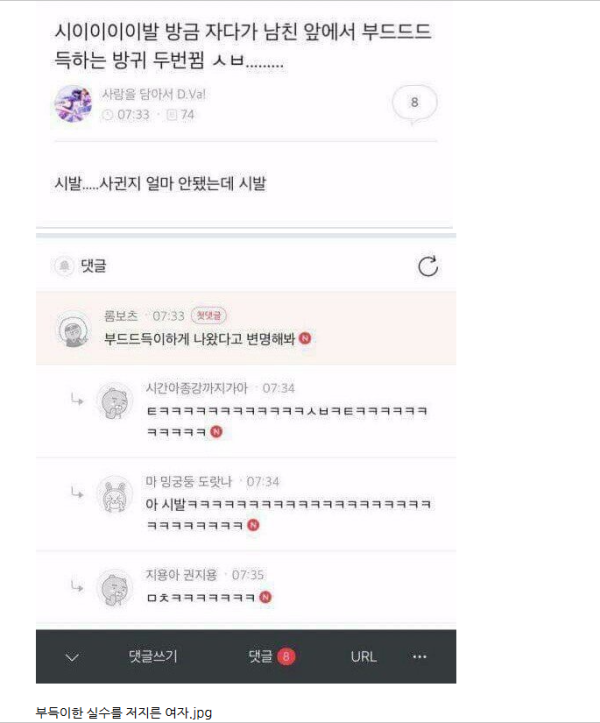The image size is (600, 723).
Task: Tap the 댓글쓰기 write comment button
Action: tap(153, 656)
